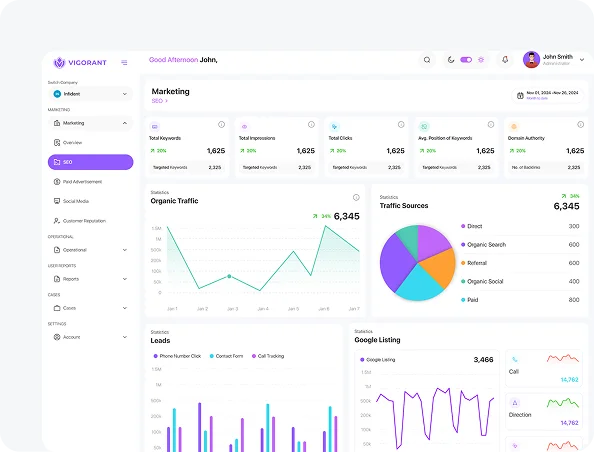Click the Operational document icon

point(57,250)
